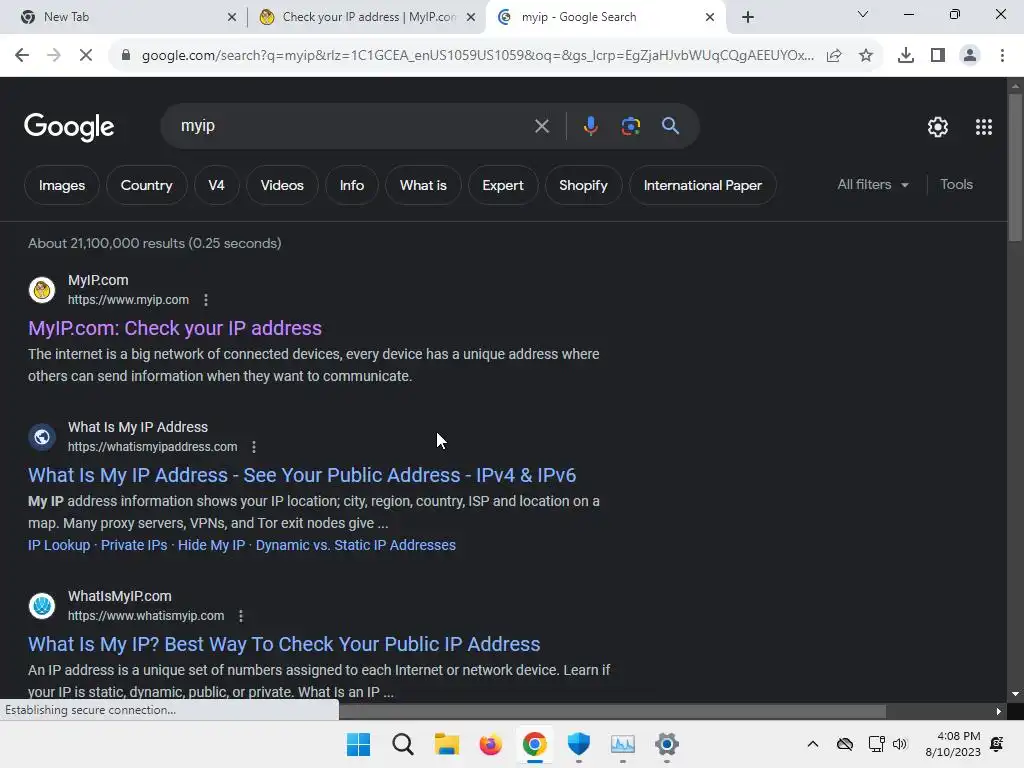1024x768 pixels.
Task: Open the IP Lookup sitelink
Action: 59,545
